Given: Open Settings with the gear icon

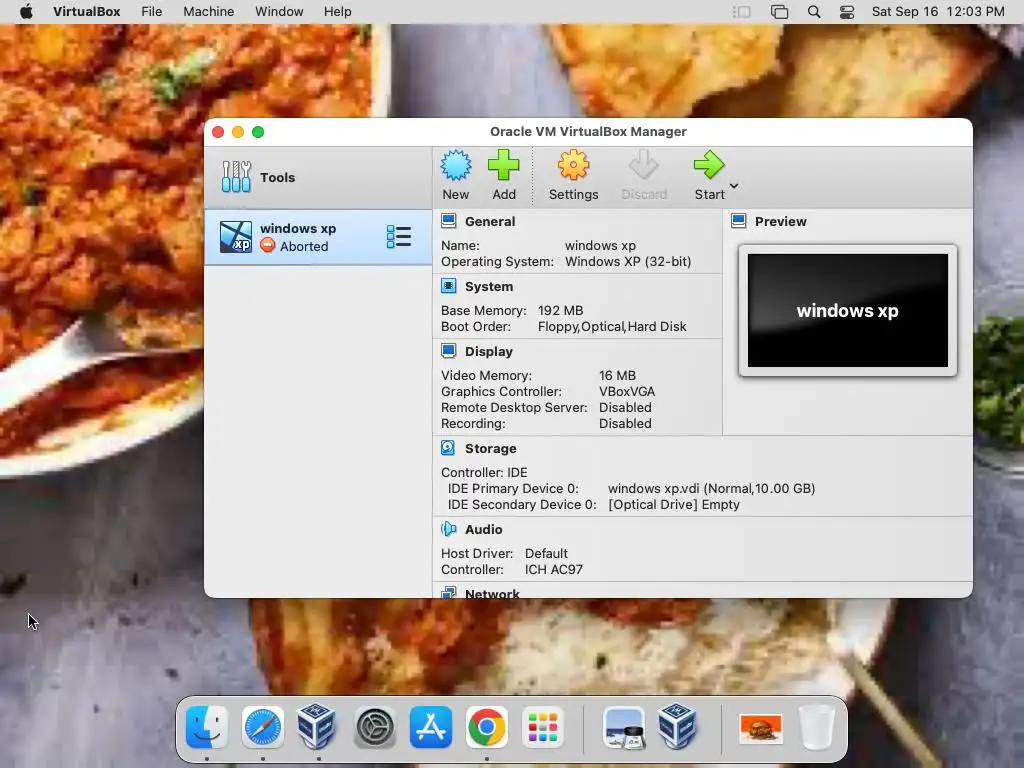Looking at the screenshot, I should coord(573,165).
